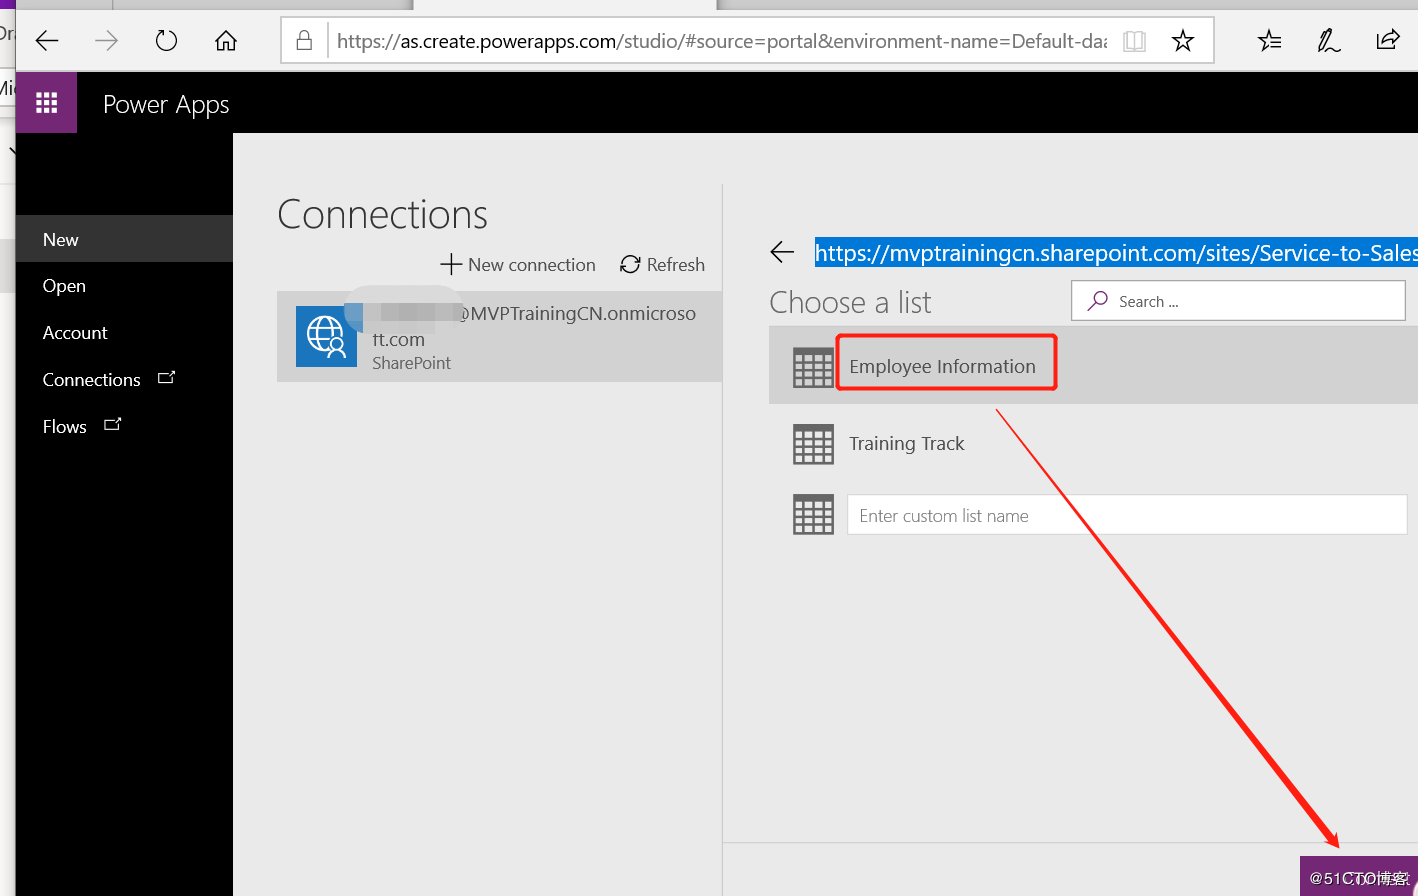Open the browser home page
This screenshot has width=1418, height=896.
(226, 41)
